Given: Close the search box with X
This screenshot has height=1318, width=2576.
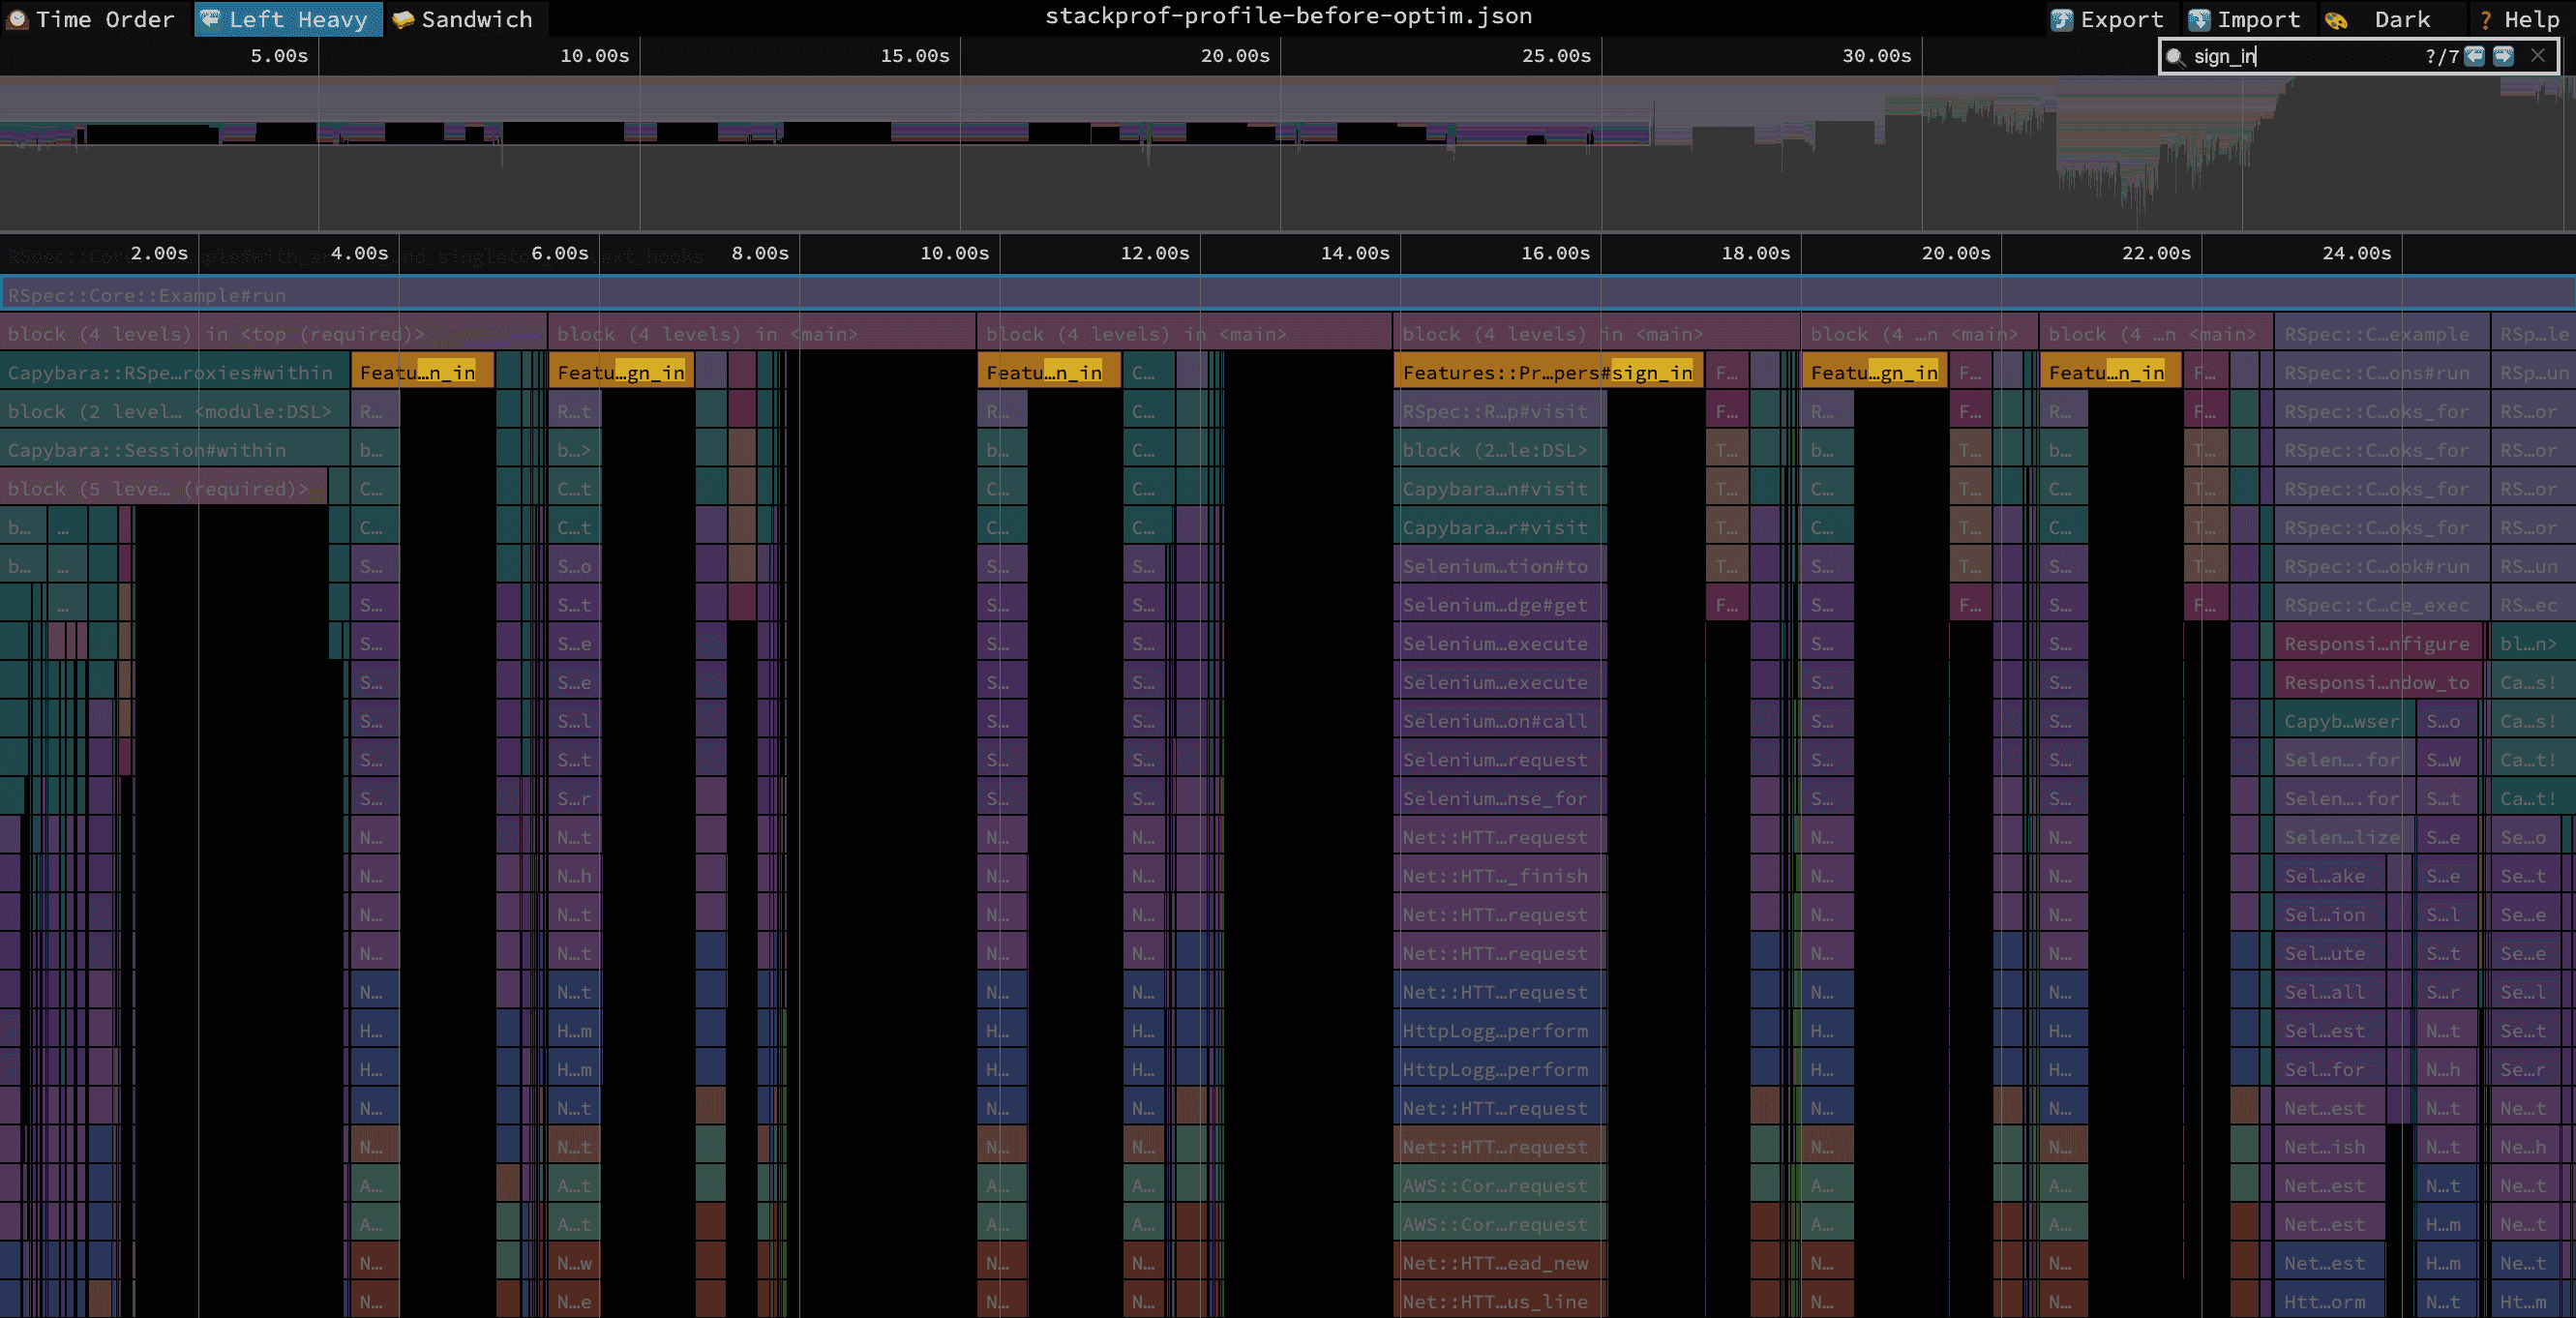Looking at the screenshot, I should click(x=2538, y=56).
